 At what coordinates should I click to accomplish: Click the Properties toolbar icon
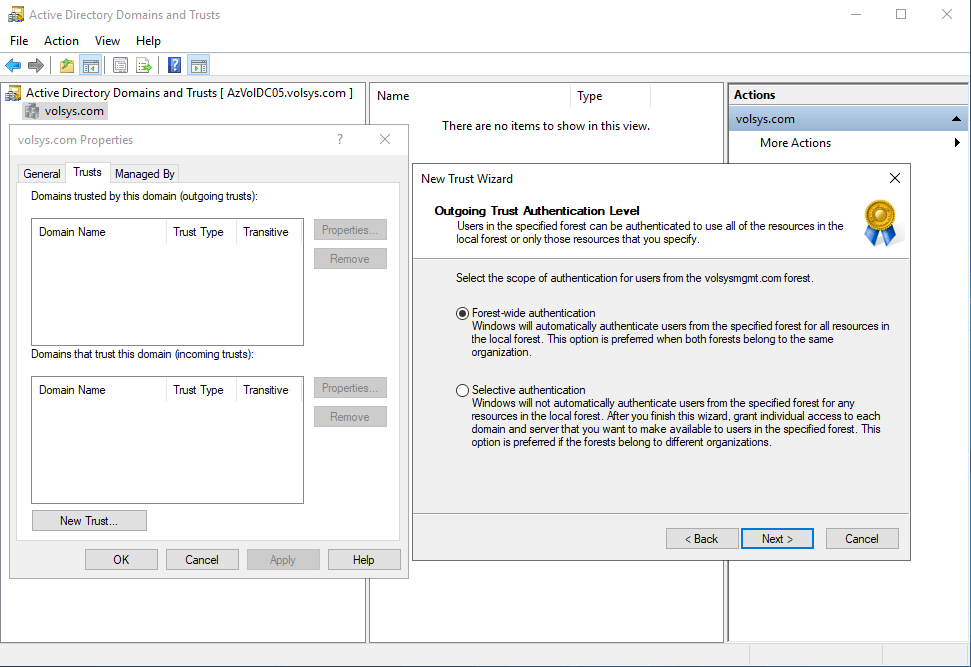[120, 66]
